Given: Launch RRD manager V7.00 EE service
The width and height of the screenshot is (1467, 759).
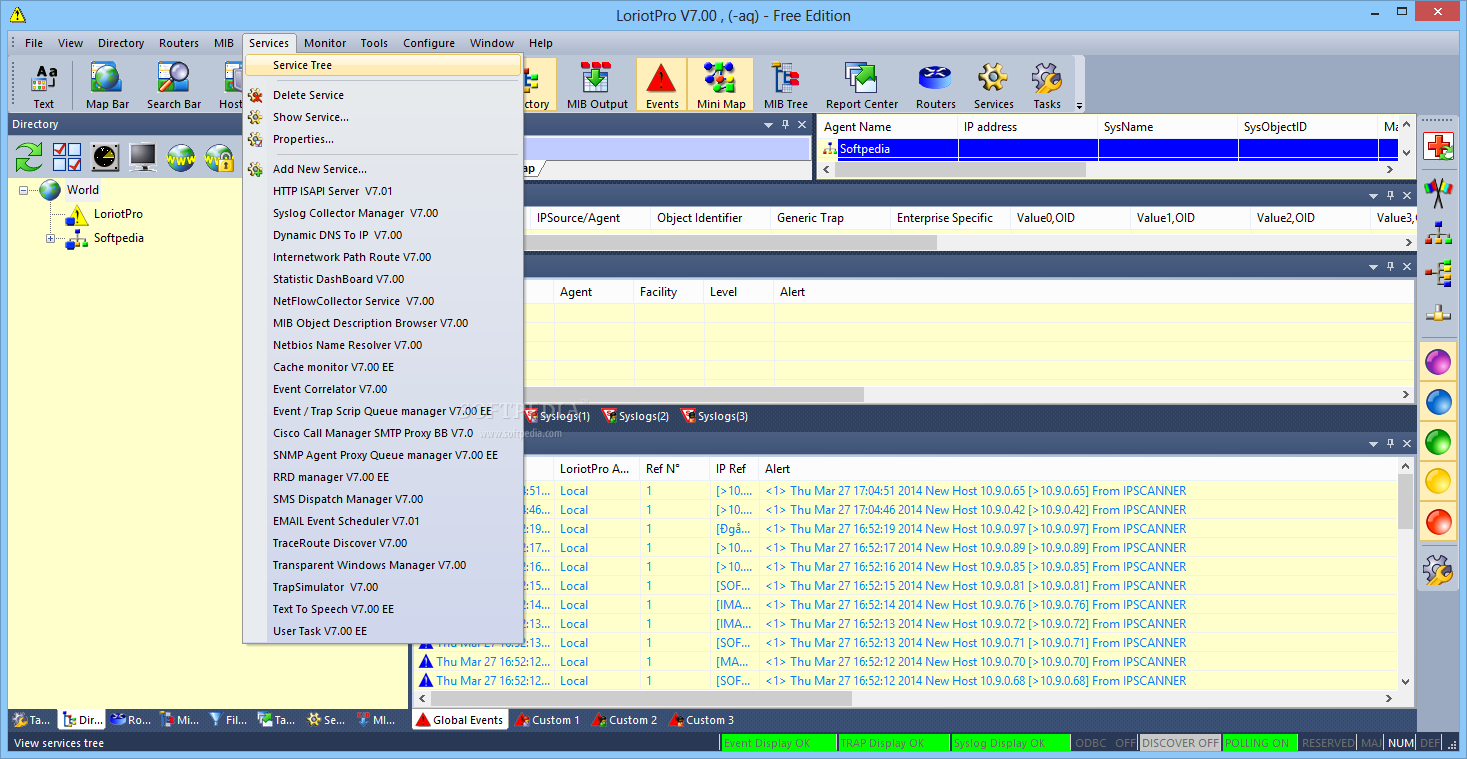Looking at the screenshot, I should click(383, 477).
